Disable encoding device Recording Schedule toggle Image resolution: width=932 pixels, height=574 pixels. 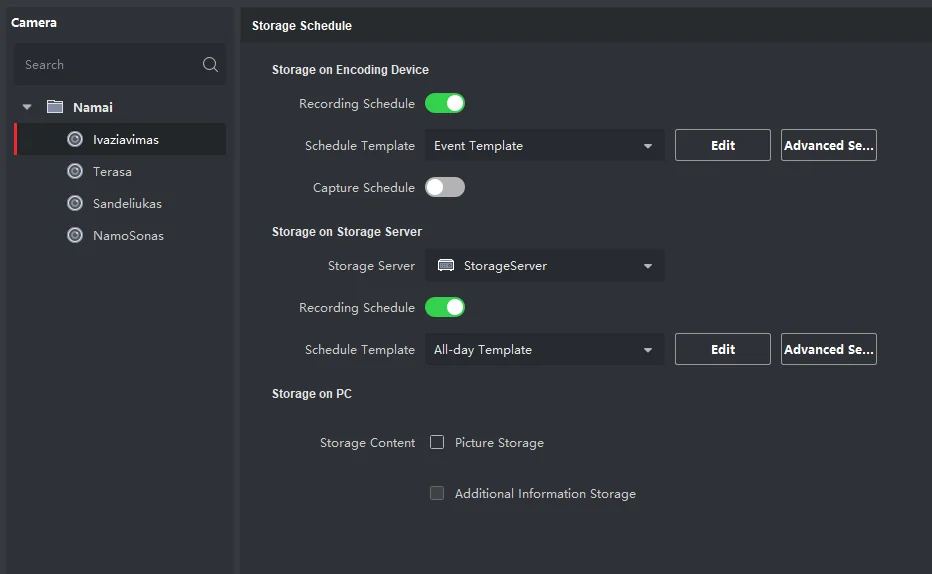point(445,103)
